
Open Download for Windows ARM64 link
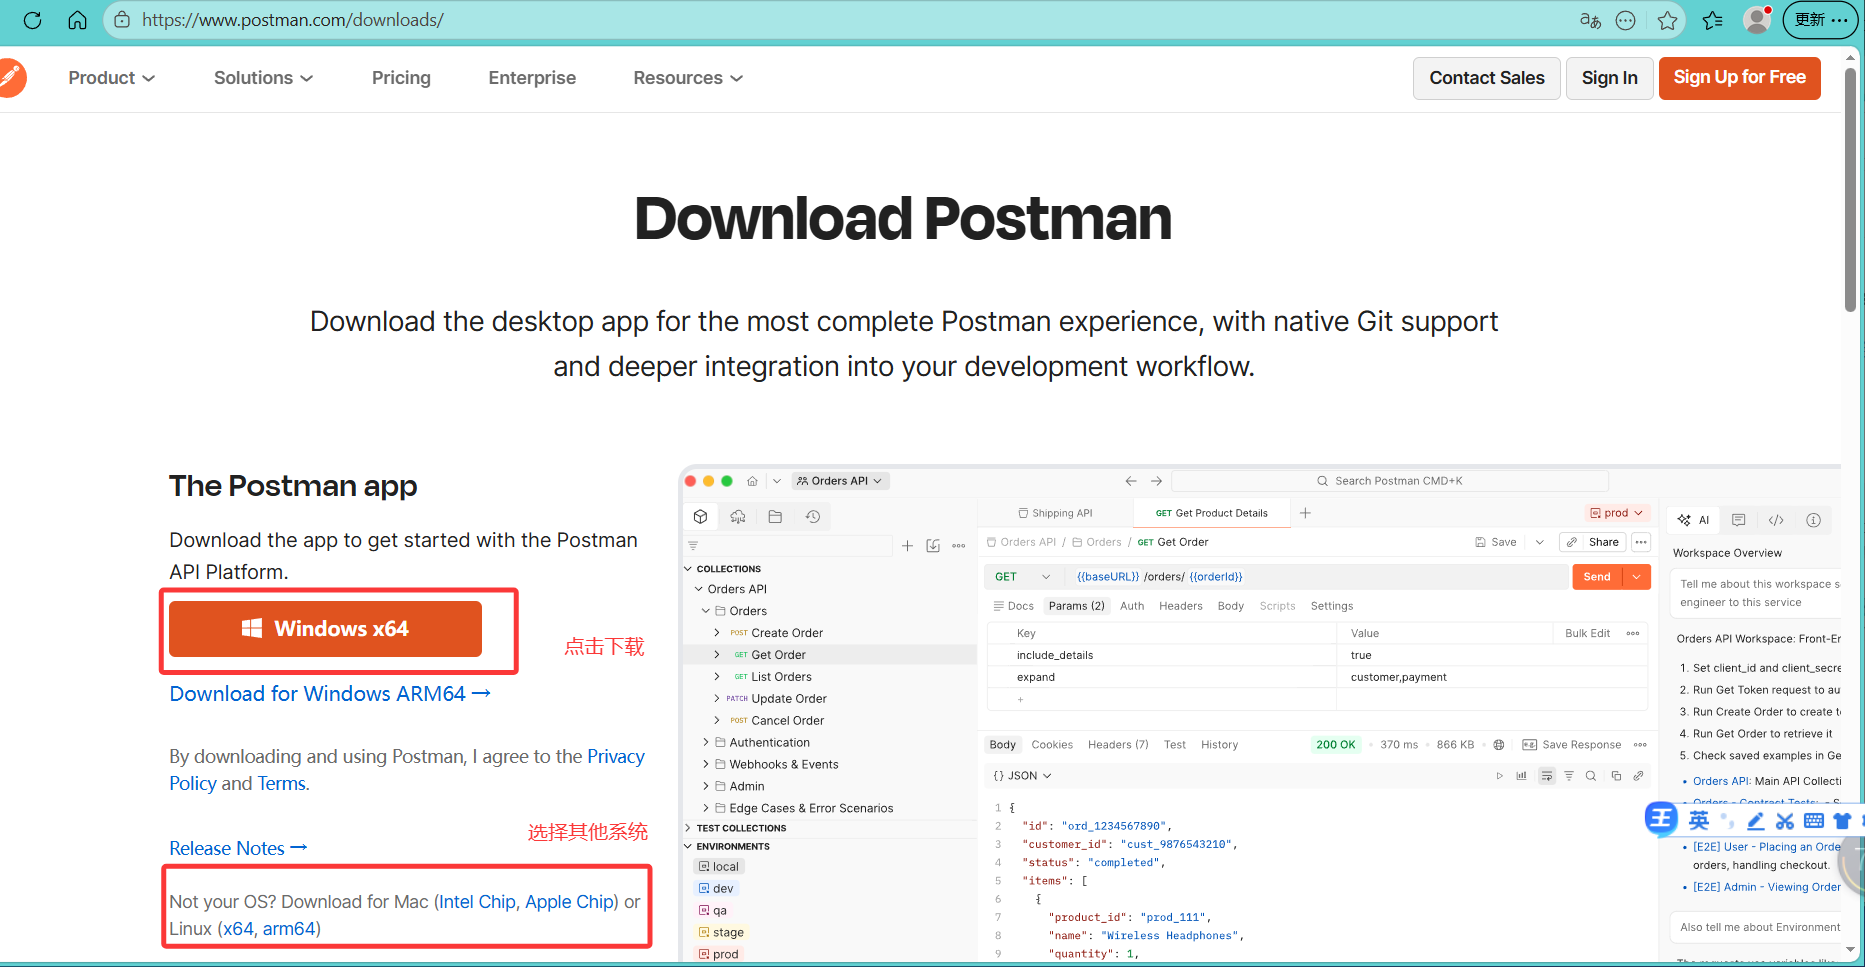[x=330, y=694]
